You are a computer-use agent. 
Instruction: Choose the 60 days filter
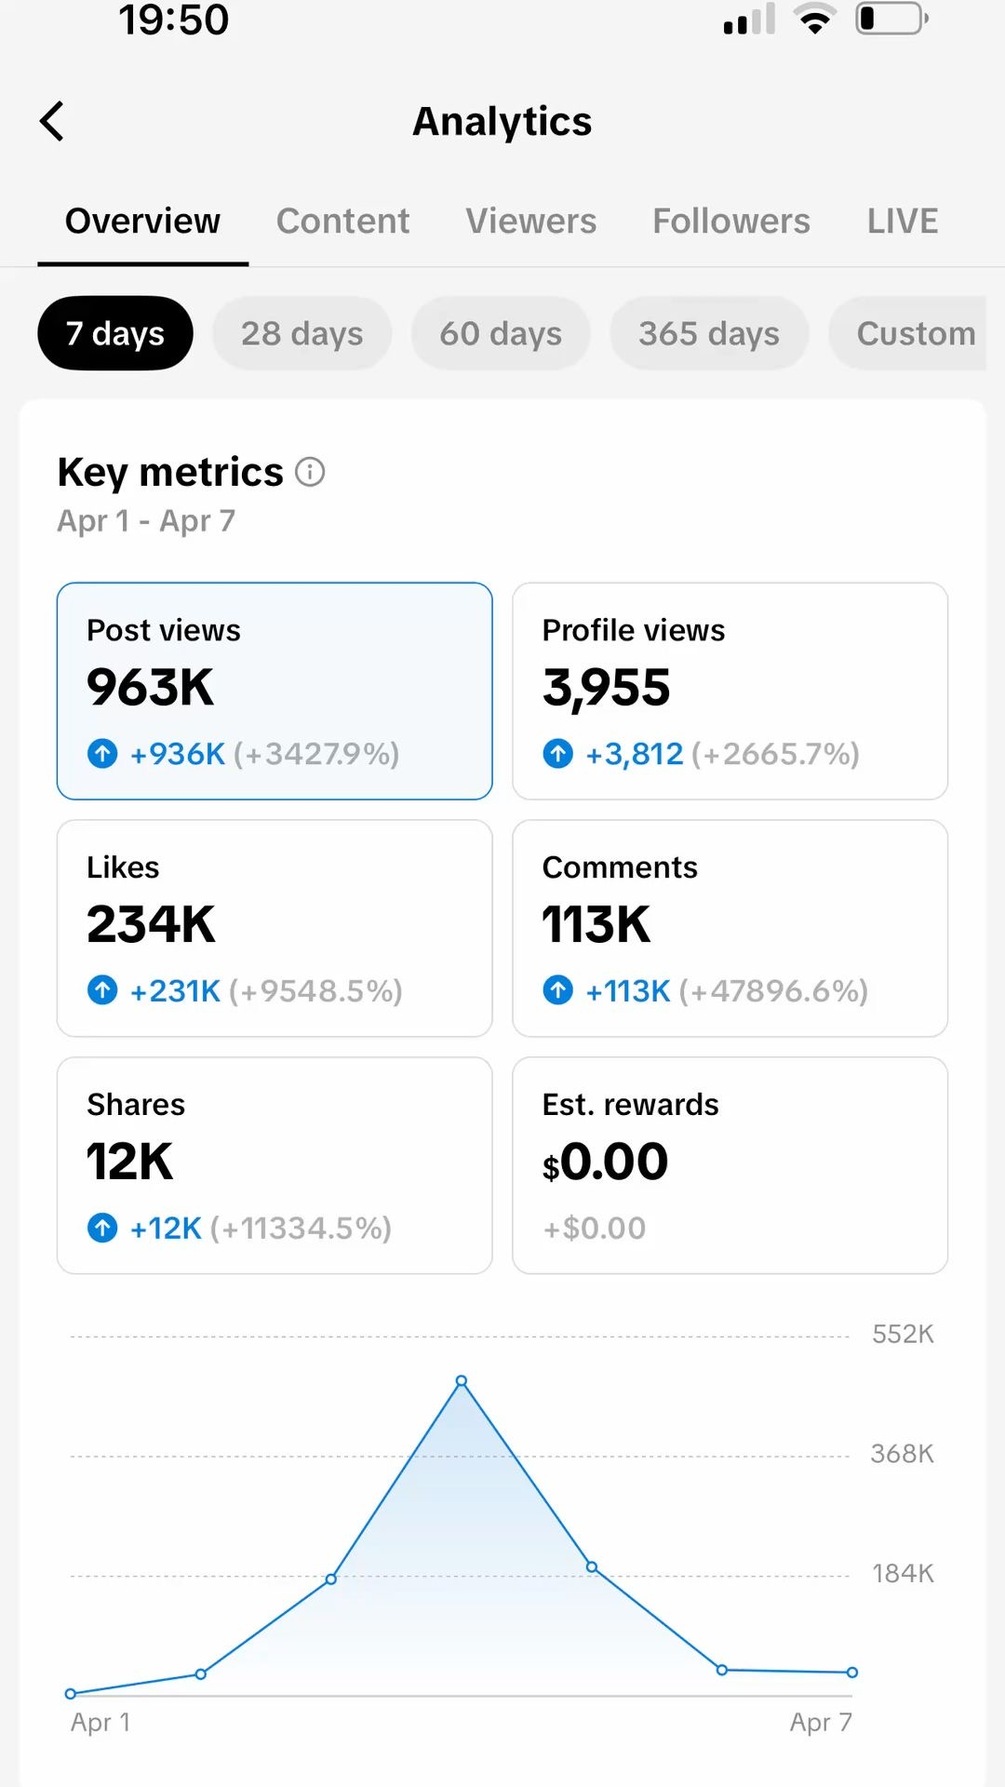click(x=500, y=333)
